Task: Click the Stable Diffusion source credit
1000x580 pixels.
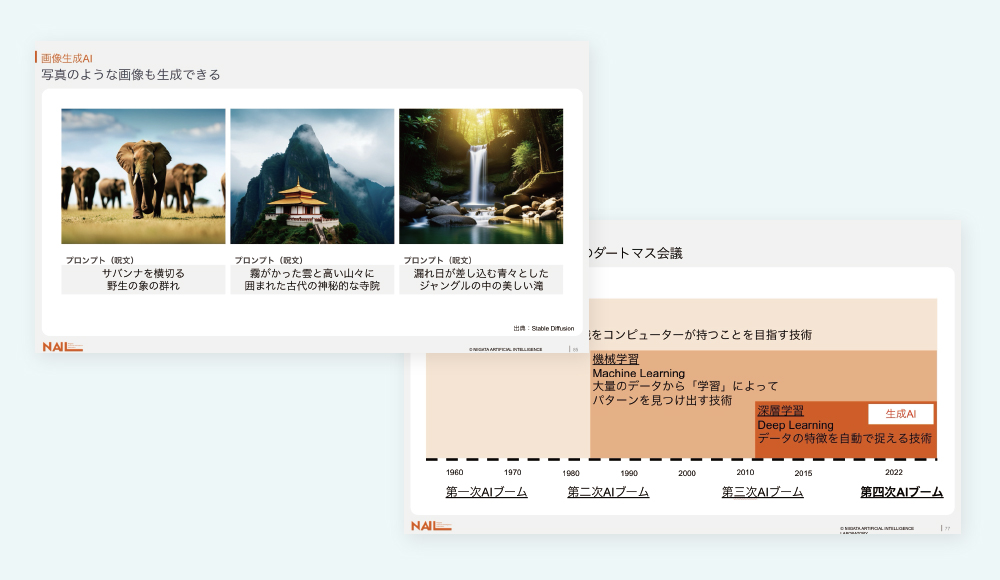Action: pos(543,327)
